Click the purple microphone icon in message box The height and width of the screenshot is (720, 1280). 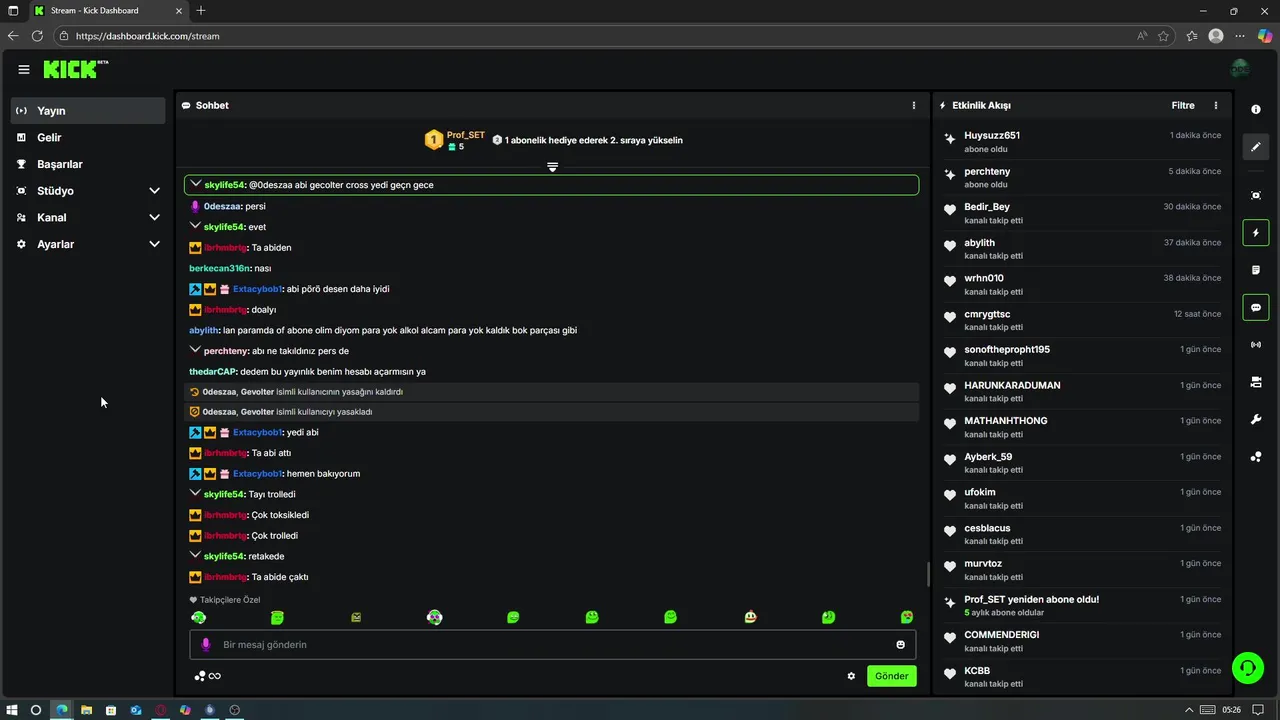pyautogui.click(x=206, y=645)
